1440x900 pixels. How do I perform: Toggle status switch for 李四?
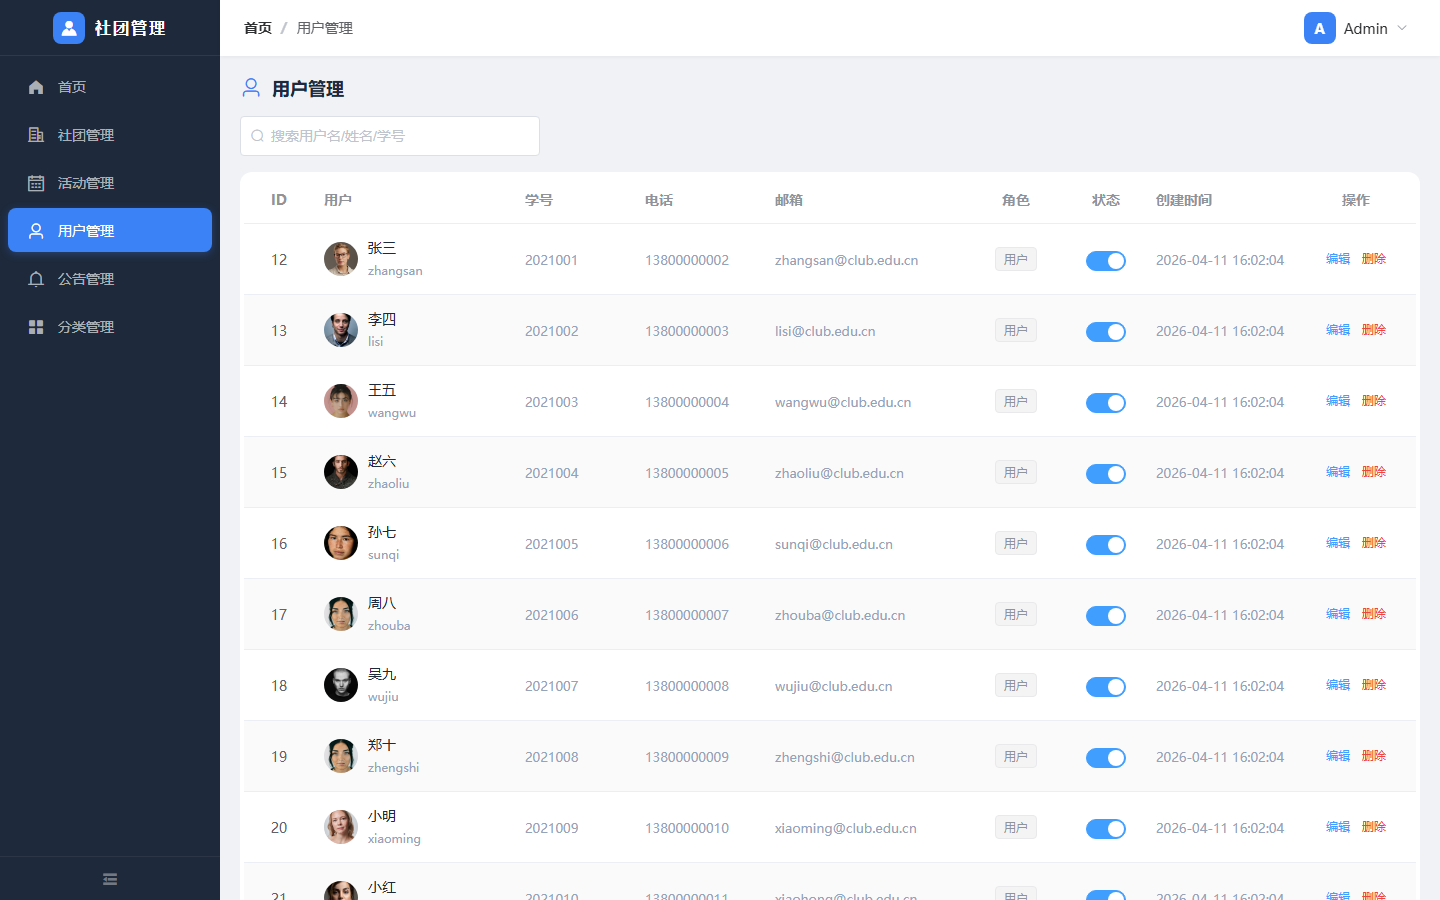click(1106, 332)
